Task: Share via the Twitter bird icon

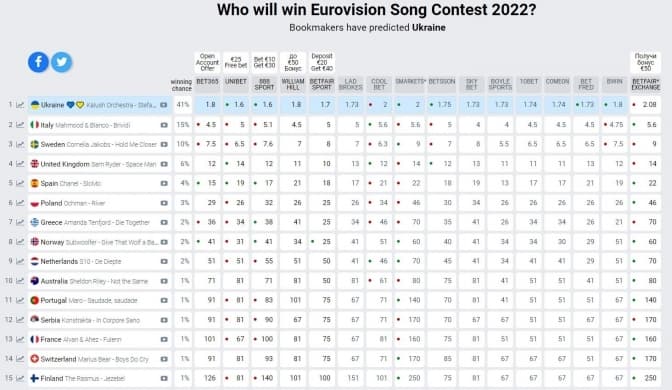Action: [62, 62]
